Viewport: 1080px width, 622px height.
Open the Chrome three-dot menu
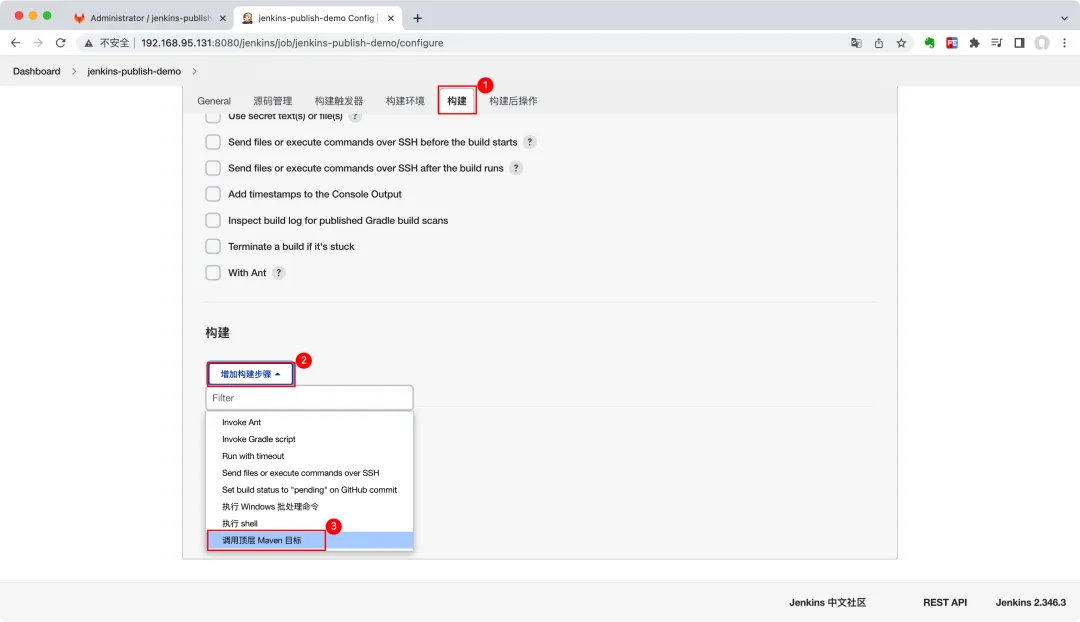[1064, 43]
